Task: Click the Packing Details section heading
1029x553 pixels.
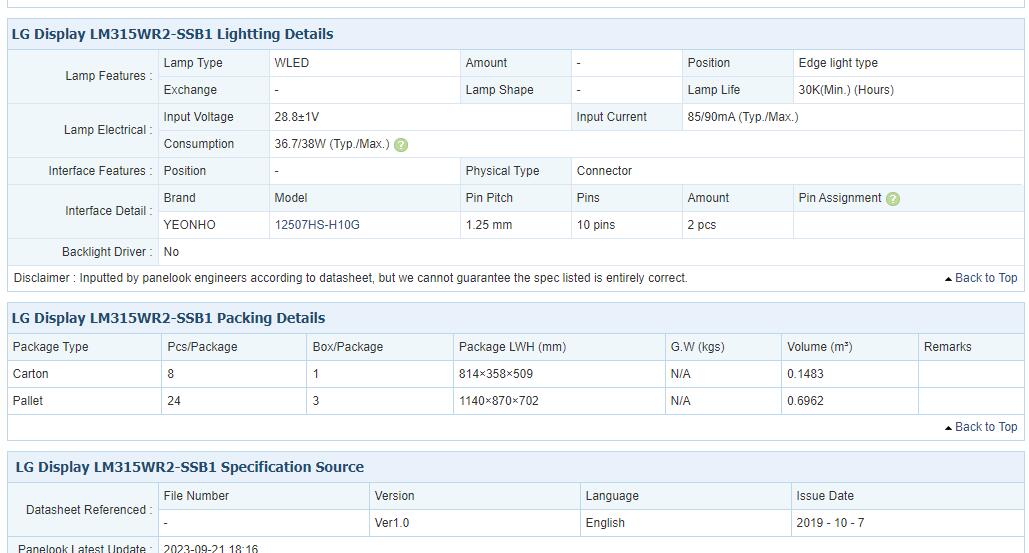Action: pos(169,318)
